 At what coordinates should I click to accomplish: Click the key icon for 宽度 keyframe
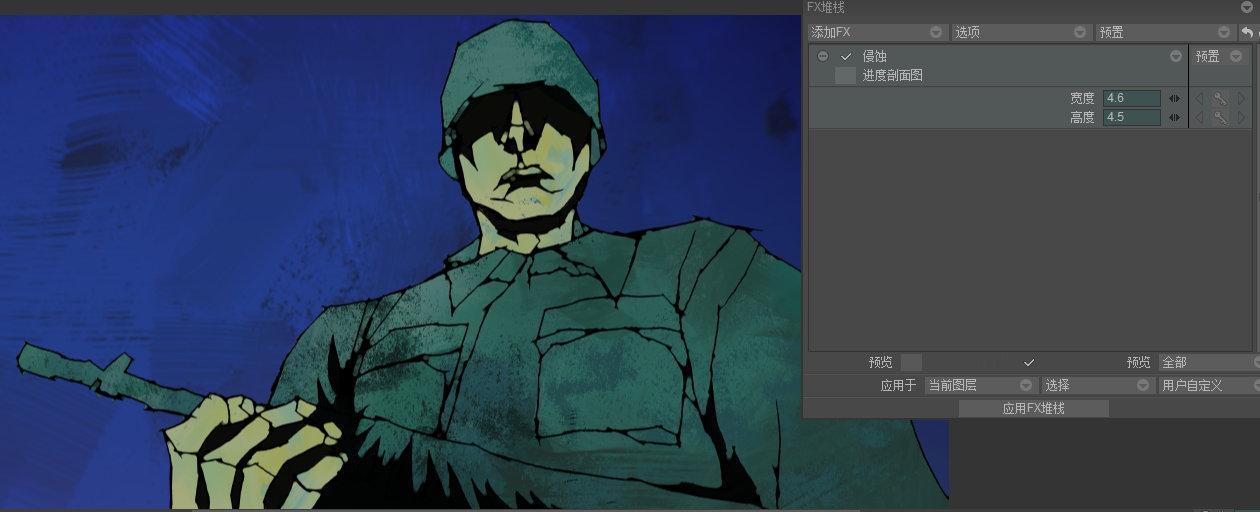[x=1220, y=98]
